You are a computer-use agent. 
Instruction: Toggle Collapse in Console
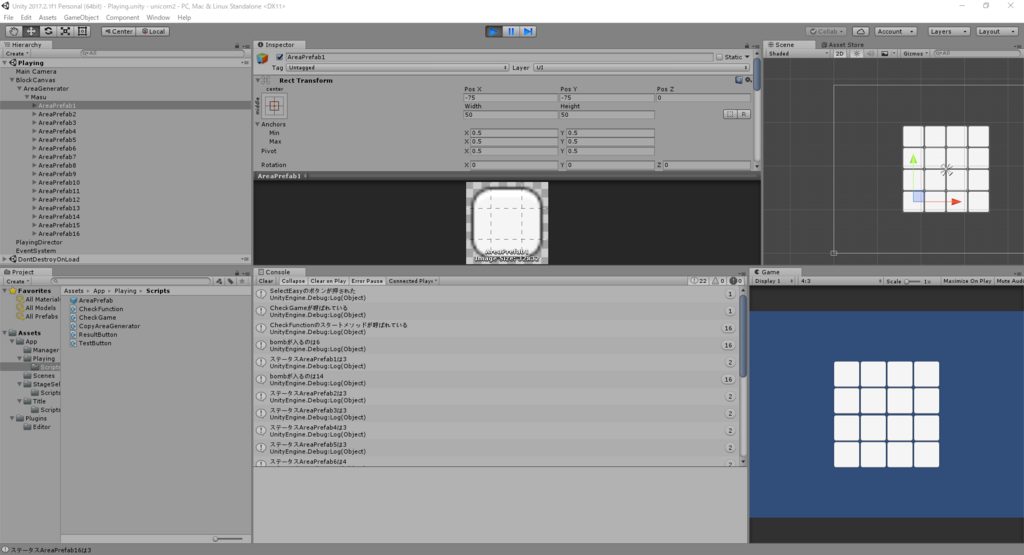293,281
